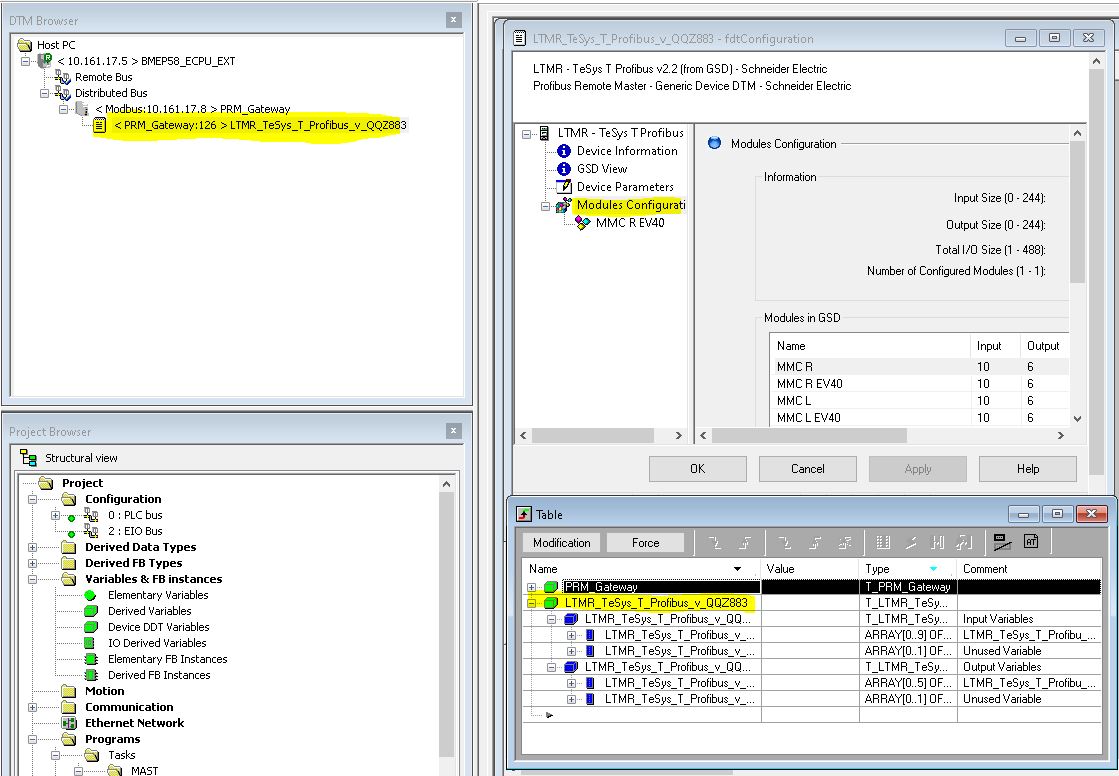Open the Name column dropdown arrow
The width and height of the screenshot is (1119, 776).
click(x=737, y=569)
